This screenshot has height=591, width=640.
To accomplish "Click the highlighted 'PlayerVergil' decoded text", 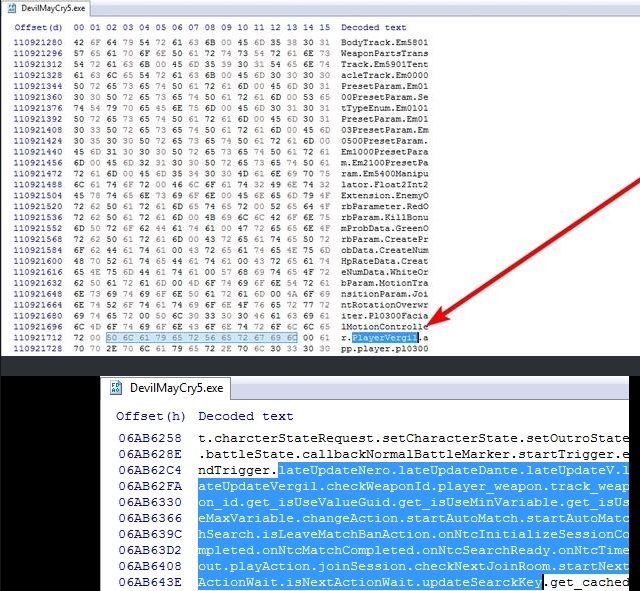I will (x=385, y=338).
